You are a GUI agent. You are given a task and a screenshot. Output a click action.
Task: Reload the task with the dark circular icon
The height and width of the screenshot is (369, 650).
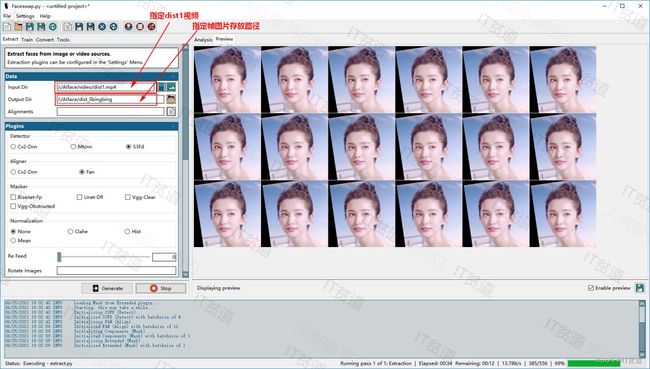(x=114, y=27)
